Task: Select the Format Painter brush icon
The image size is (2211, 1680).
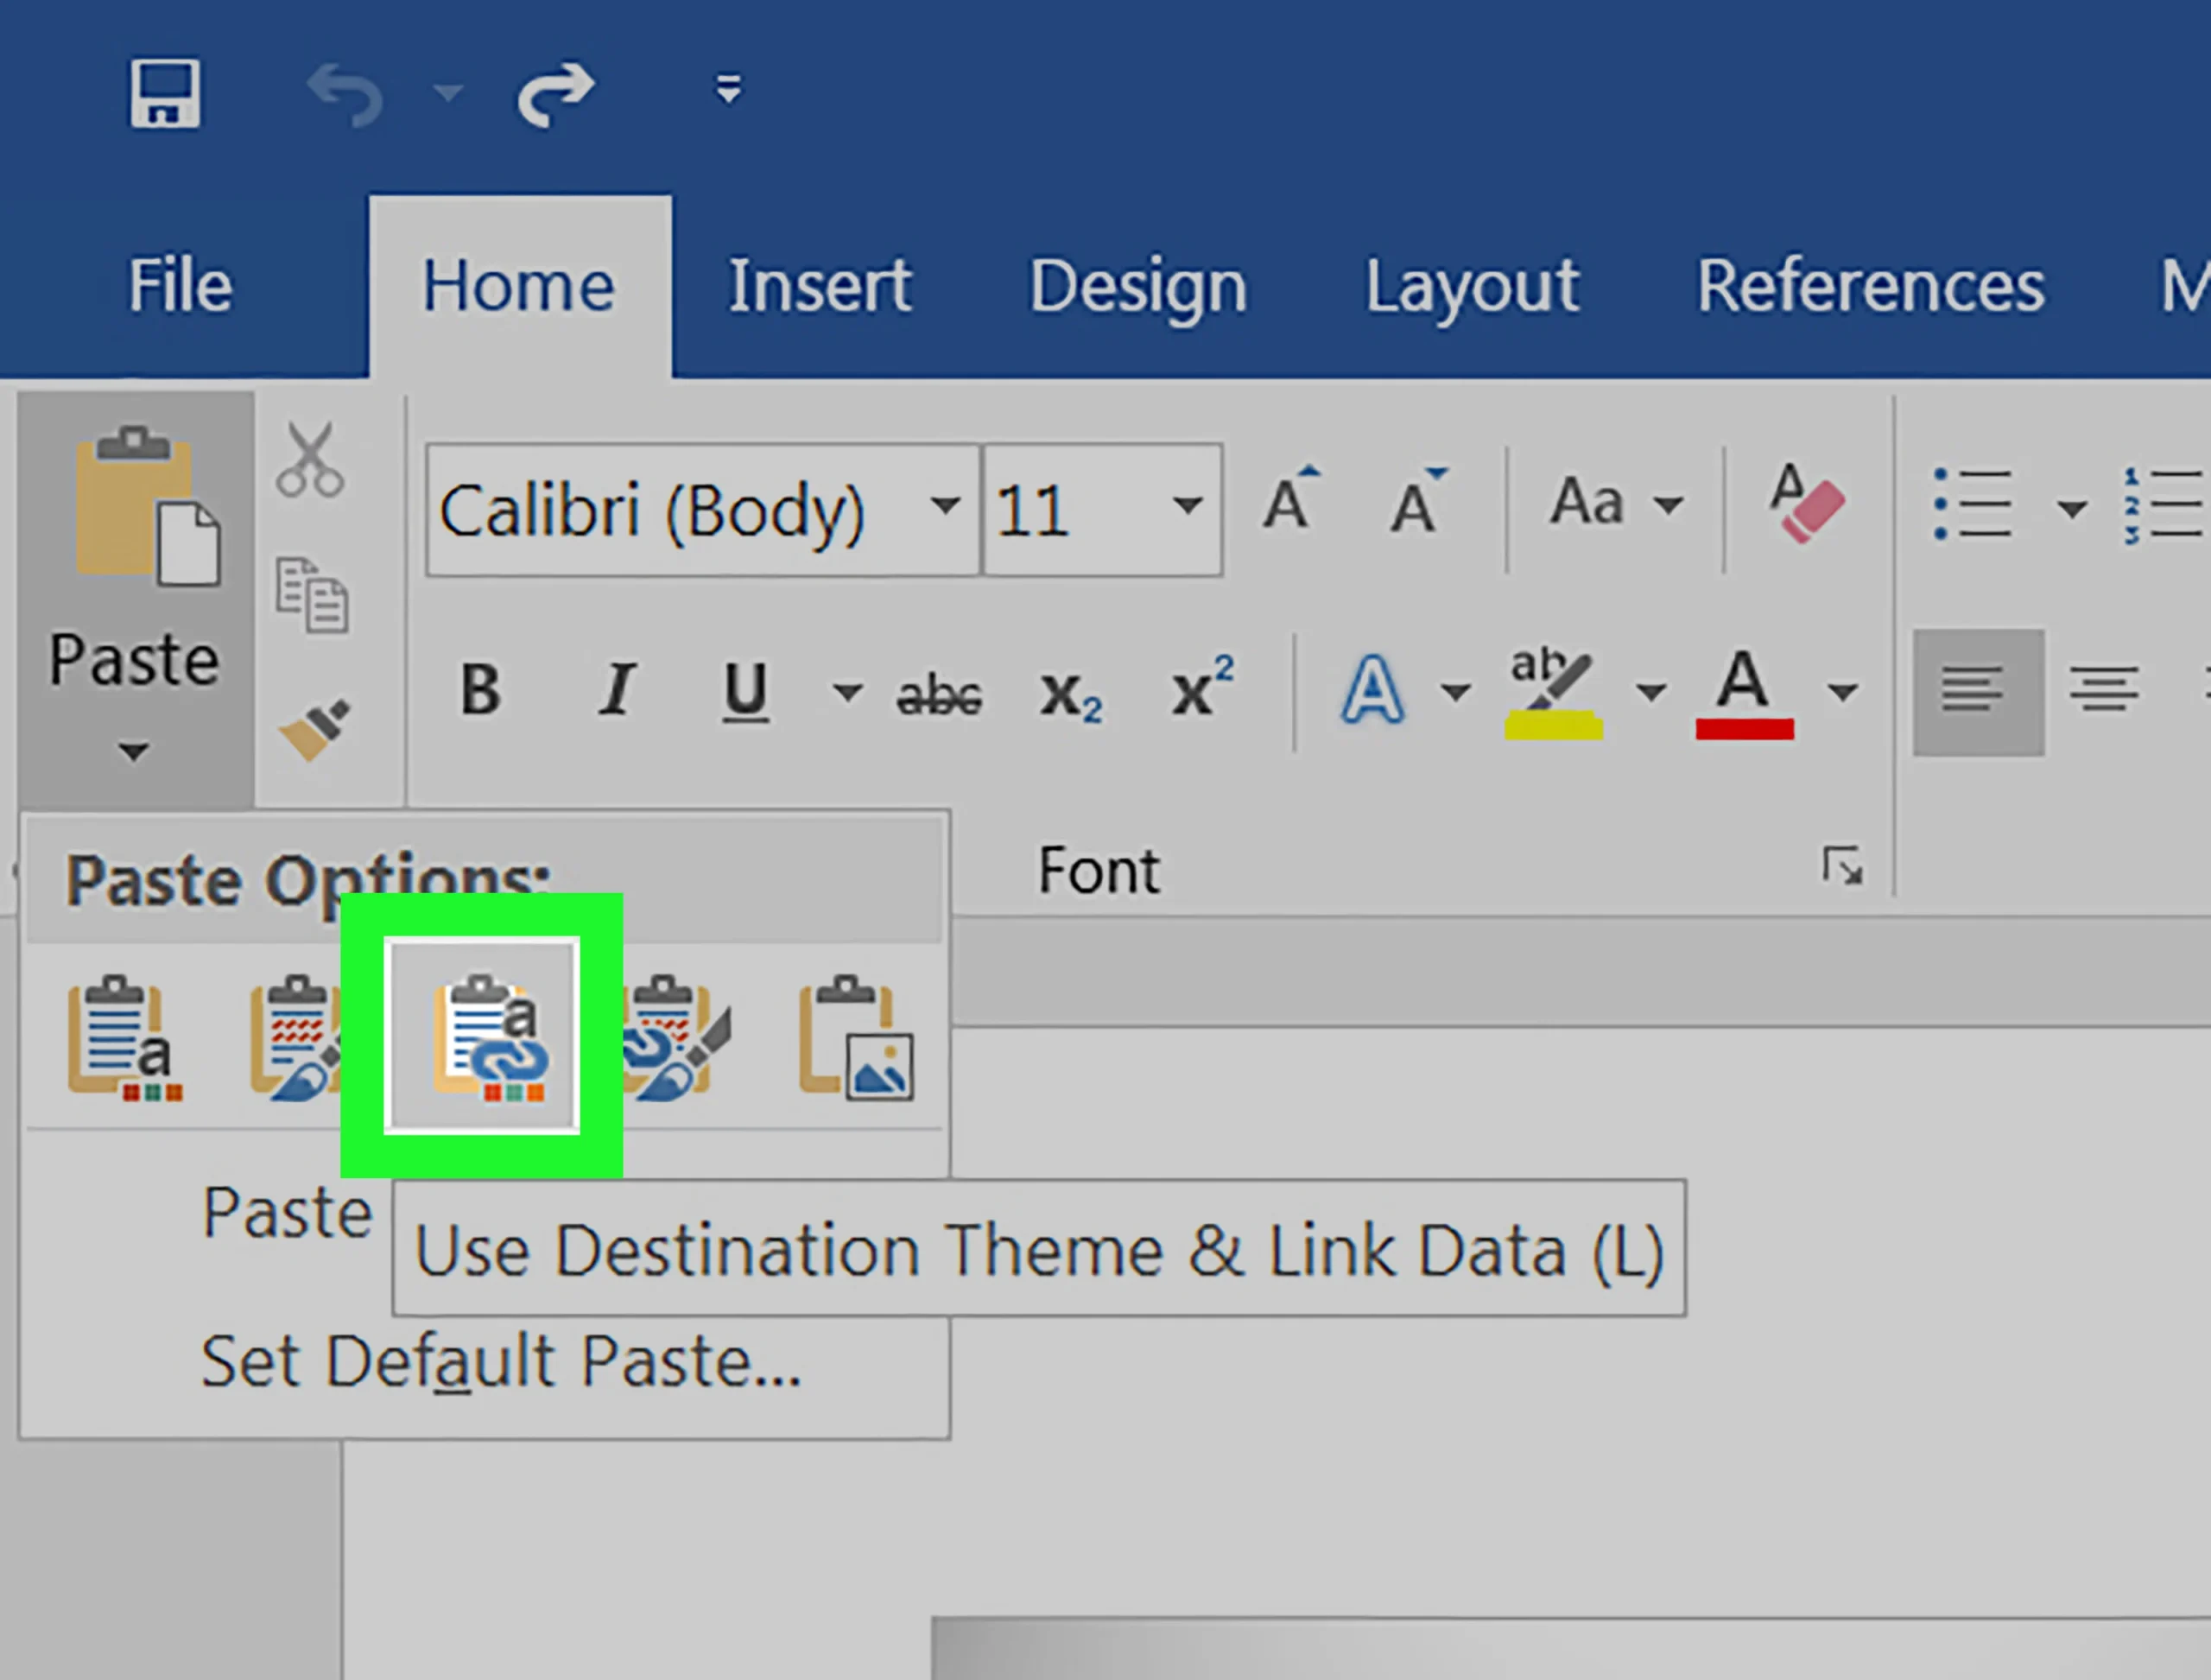Action: [314, 729]
